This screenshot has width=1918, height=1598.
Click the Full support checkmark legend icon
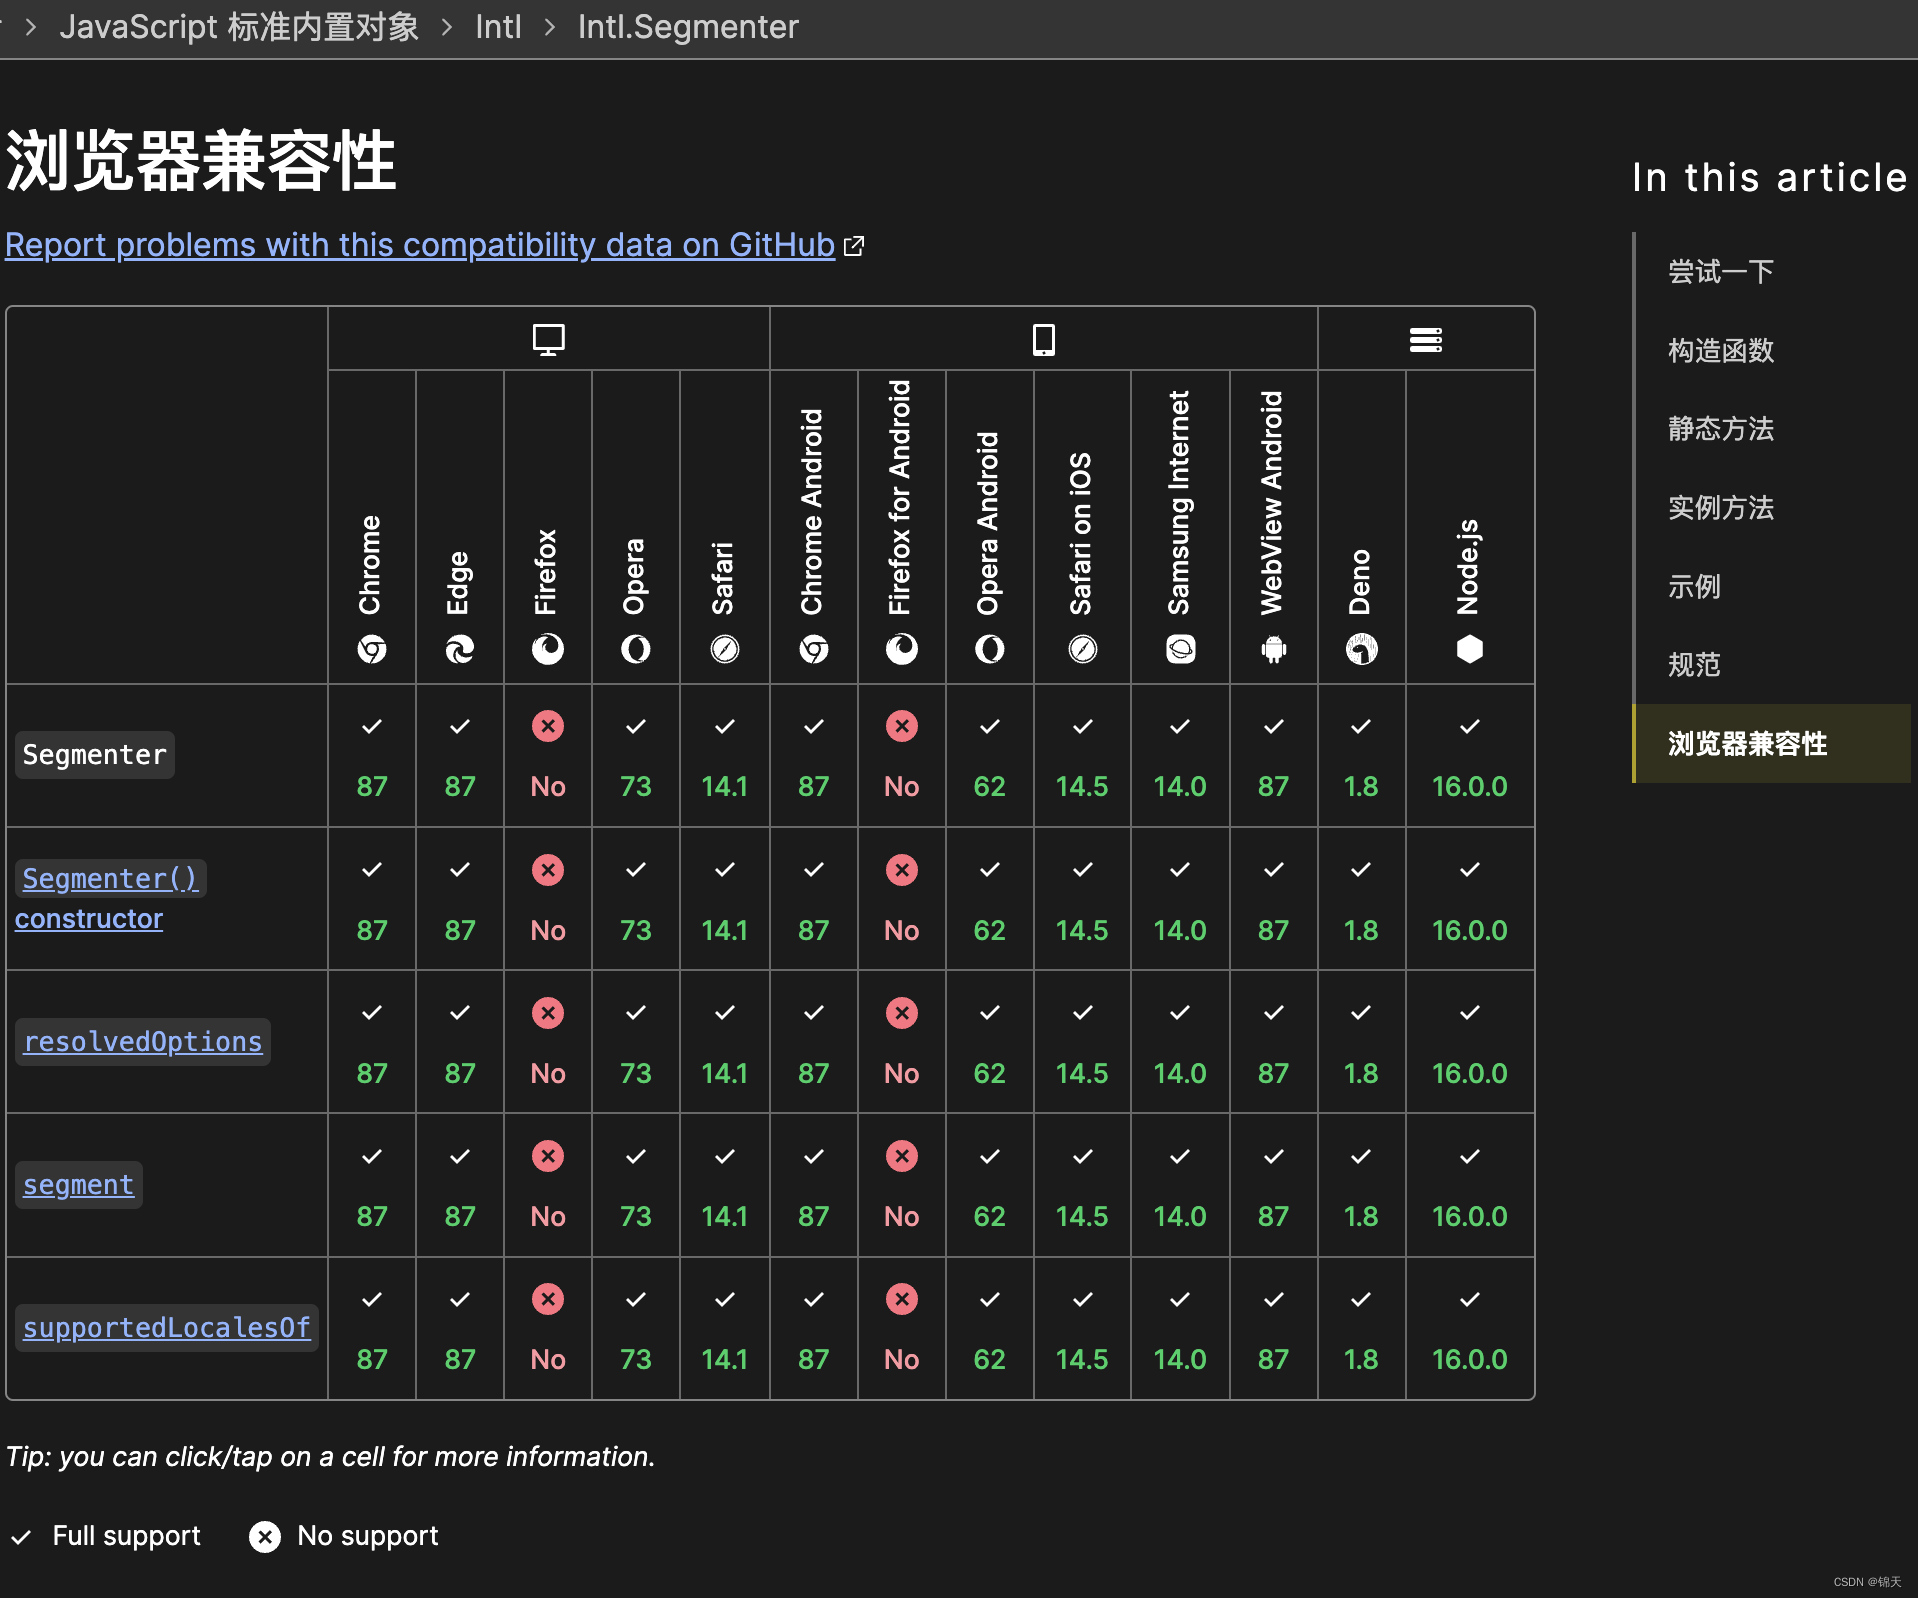[x=22, y=1537]
